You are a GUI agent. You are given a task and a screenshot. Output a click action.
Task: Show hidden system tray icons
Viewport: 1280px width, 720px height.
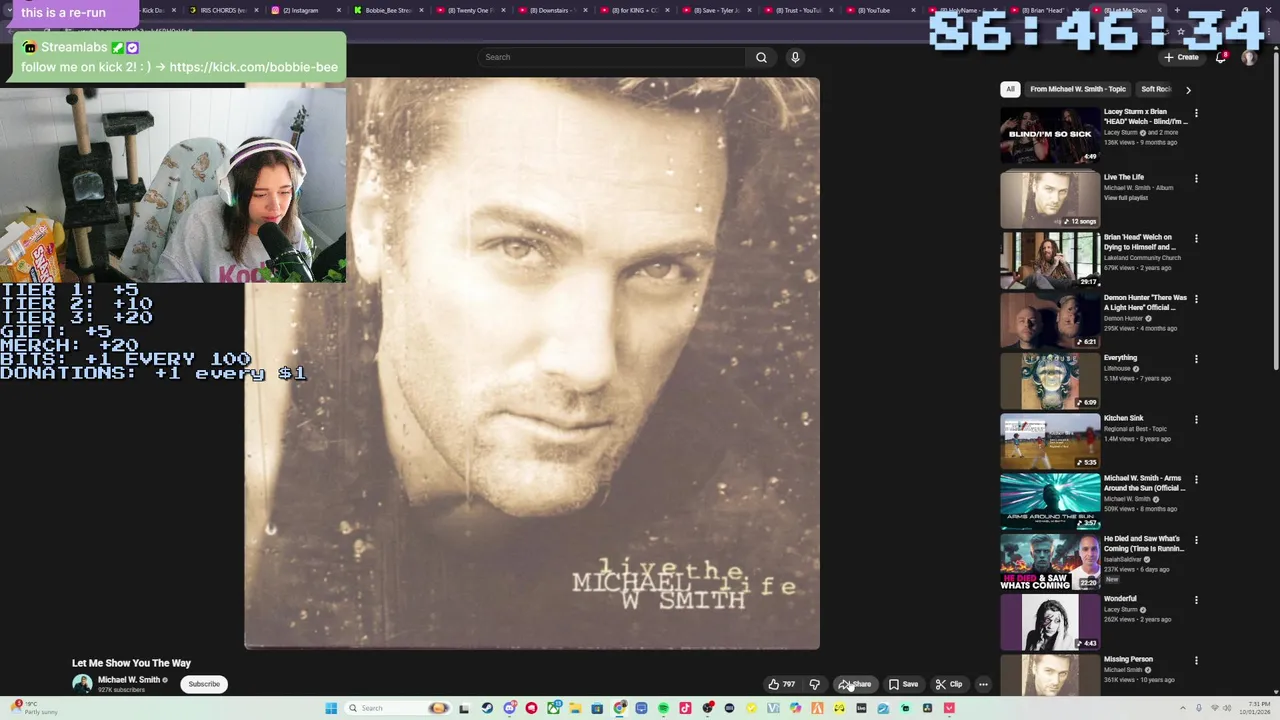(x=1183, y=708)
